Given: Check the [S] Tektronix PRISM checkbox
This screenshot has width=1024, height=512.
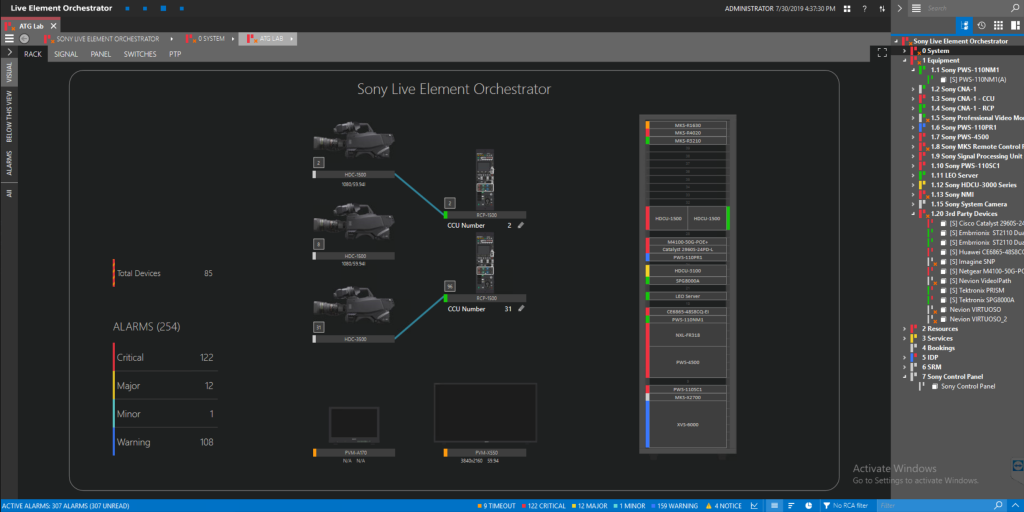Looking at the screenshot, I should click(x=944, y=290).
